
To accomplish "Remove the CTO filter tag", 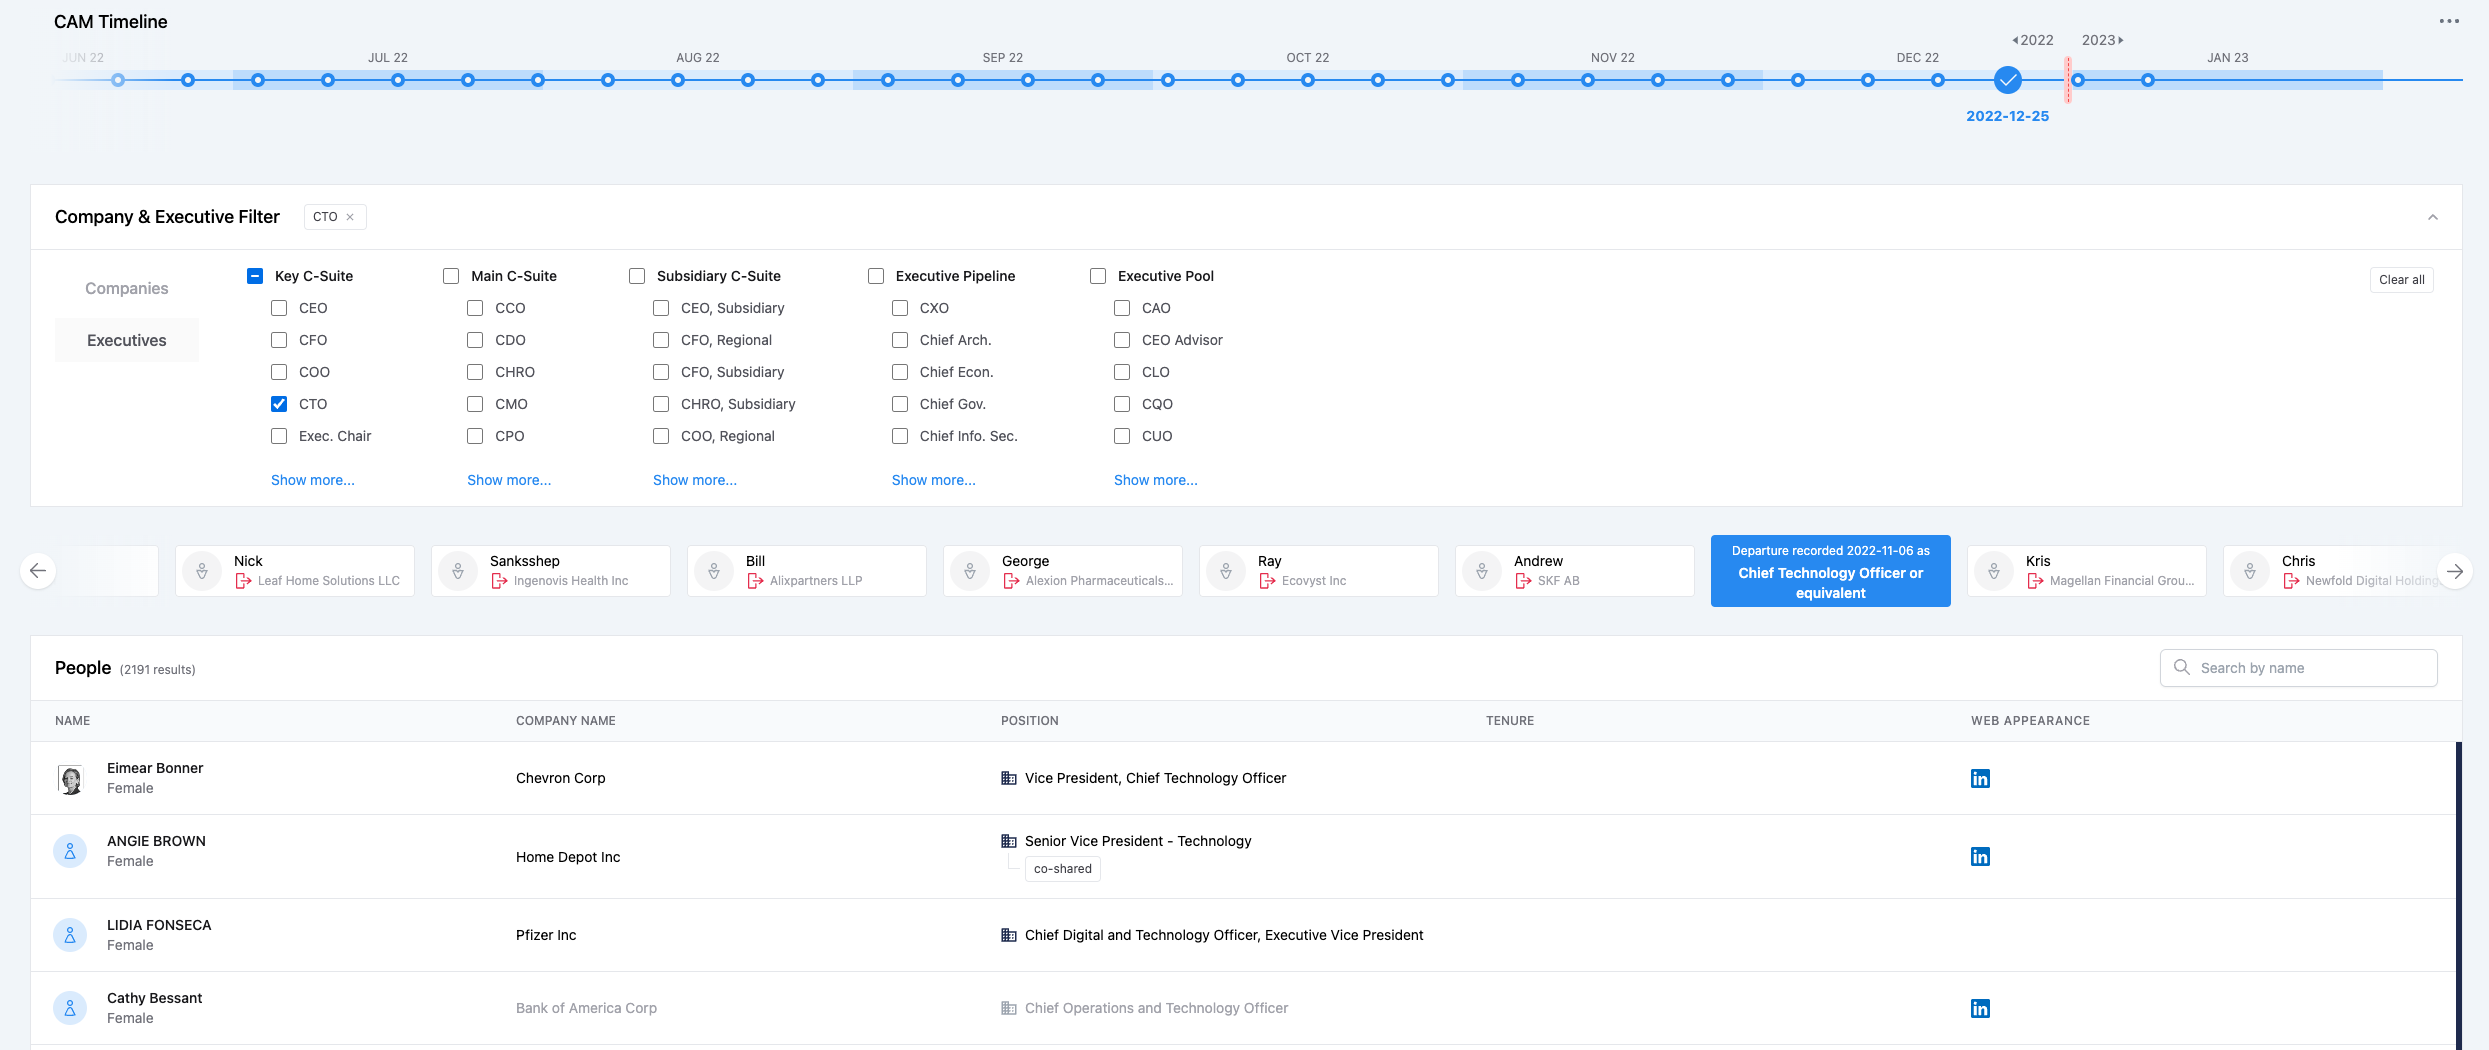I will tap(350, 217).
